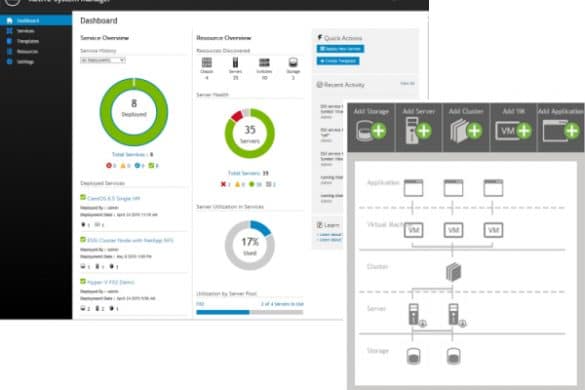The width and height of the screenshot is (585, 390).
Task: Click the yellow warning icon under Total Services
Action: coord(123,165)
